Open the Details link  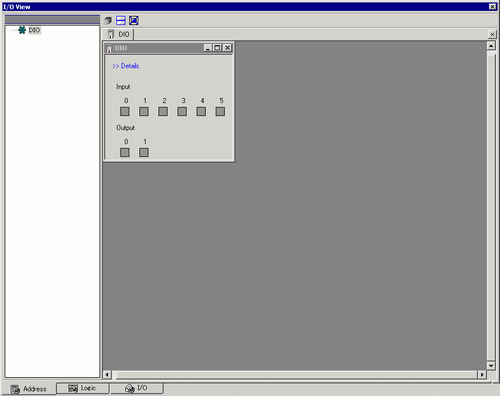[126, 66]
